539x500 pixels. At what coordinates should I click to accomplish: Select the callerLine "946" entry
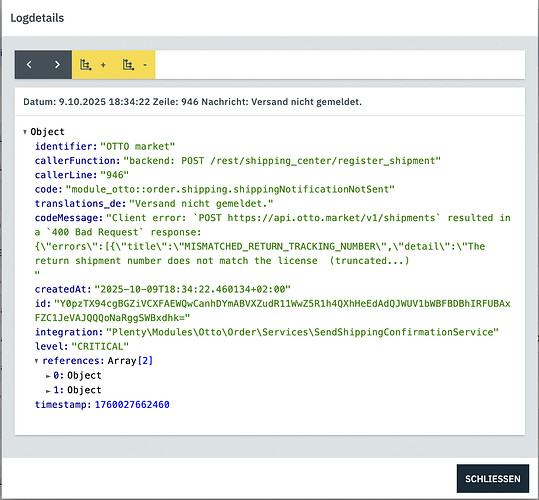tap(82, 175)
